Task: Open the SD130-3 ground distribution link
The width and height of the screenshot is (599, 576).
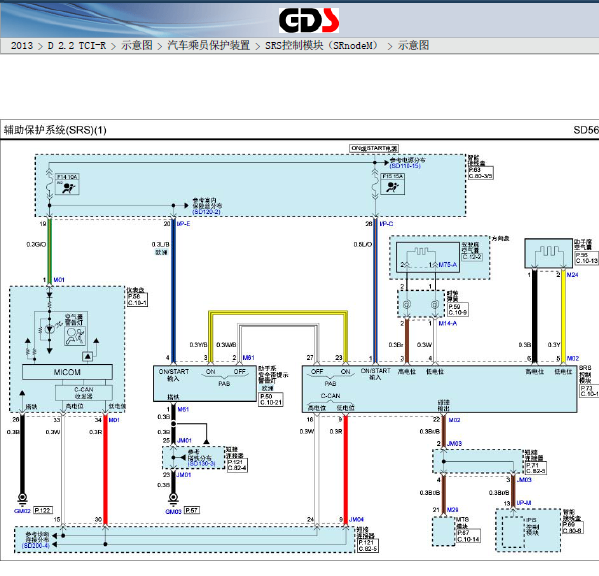Action: (x=201, y=464)
